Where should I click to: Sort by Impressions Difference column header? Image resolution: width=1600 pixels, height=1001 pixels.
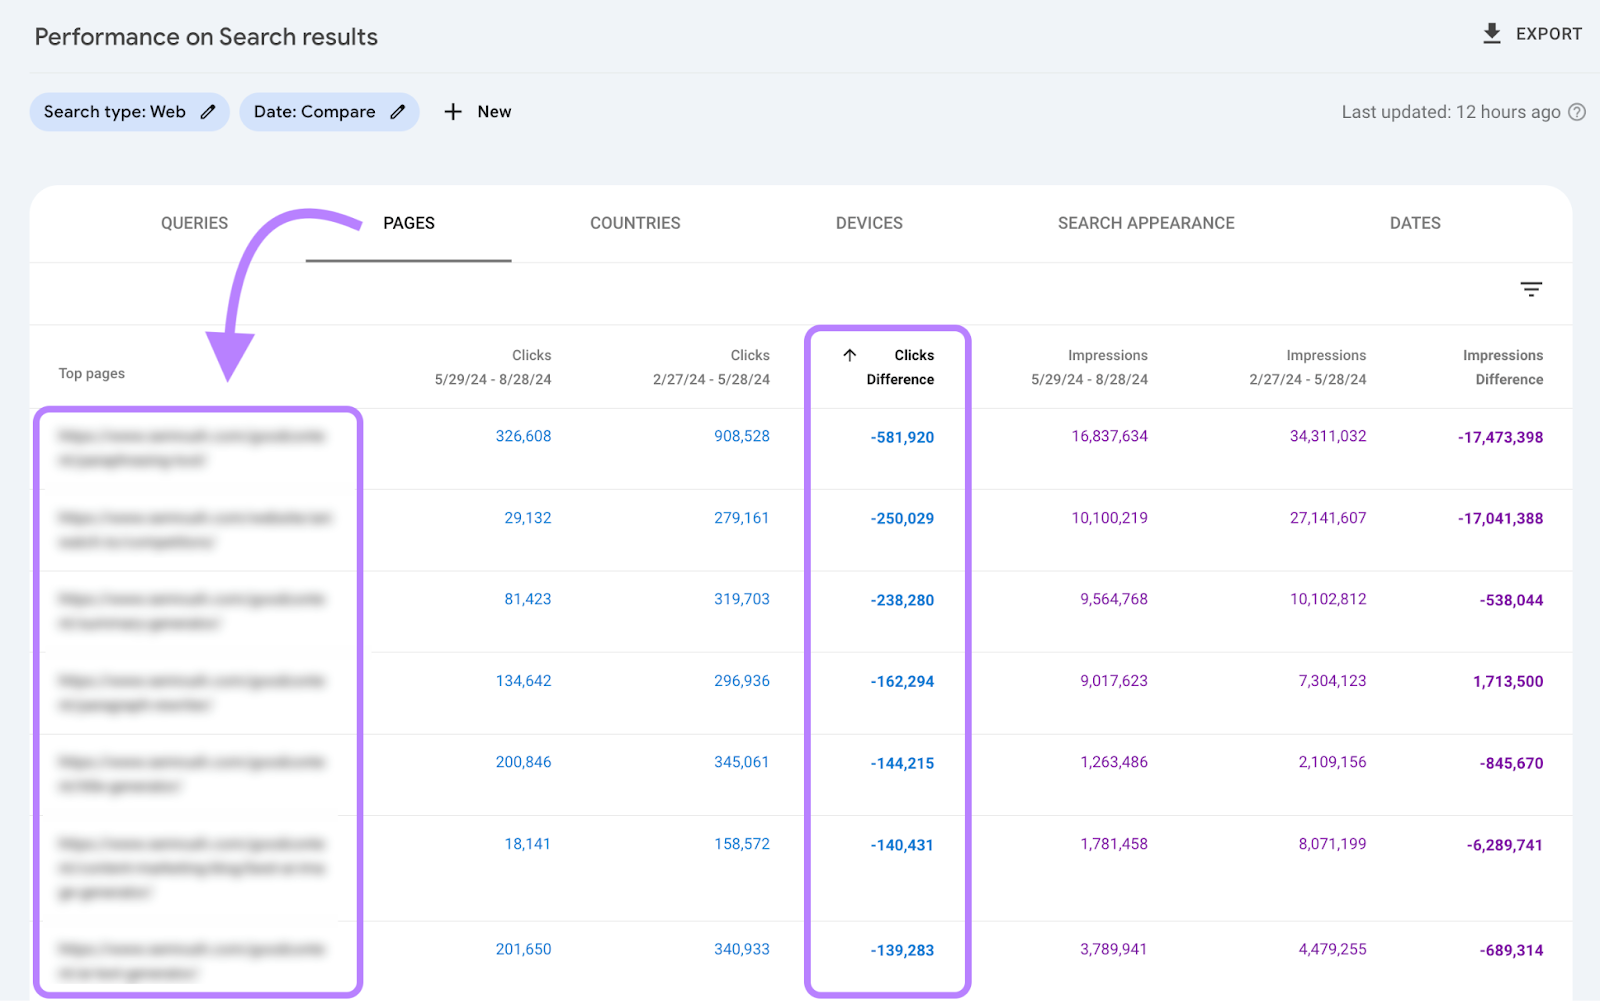[1503, 367]
